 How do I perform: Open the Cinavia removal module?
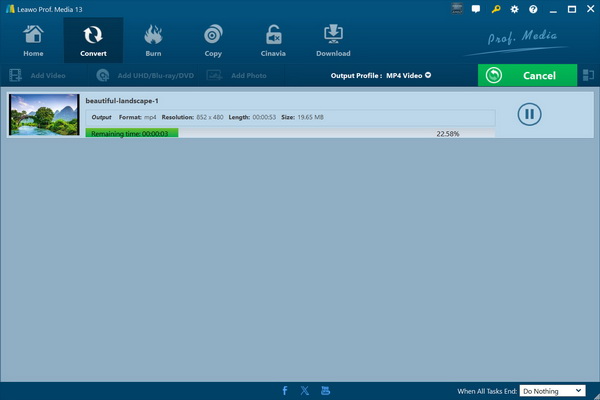point(273,41)
